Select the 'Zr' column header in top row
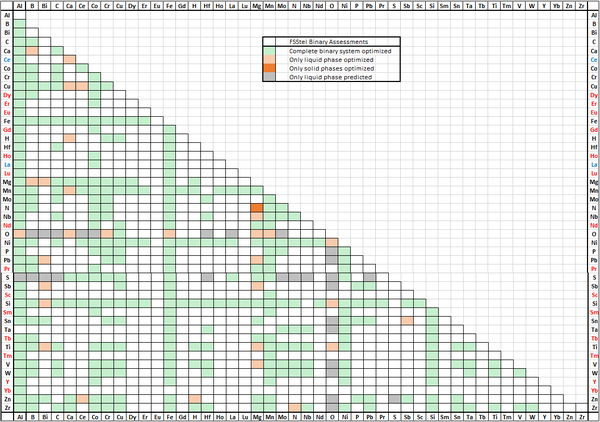This screenshot has height=422, width=600. pos(580,5)
